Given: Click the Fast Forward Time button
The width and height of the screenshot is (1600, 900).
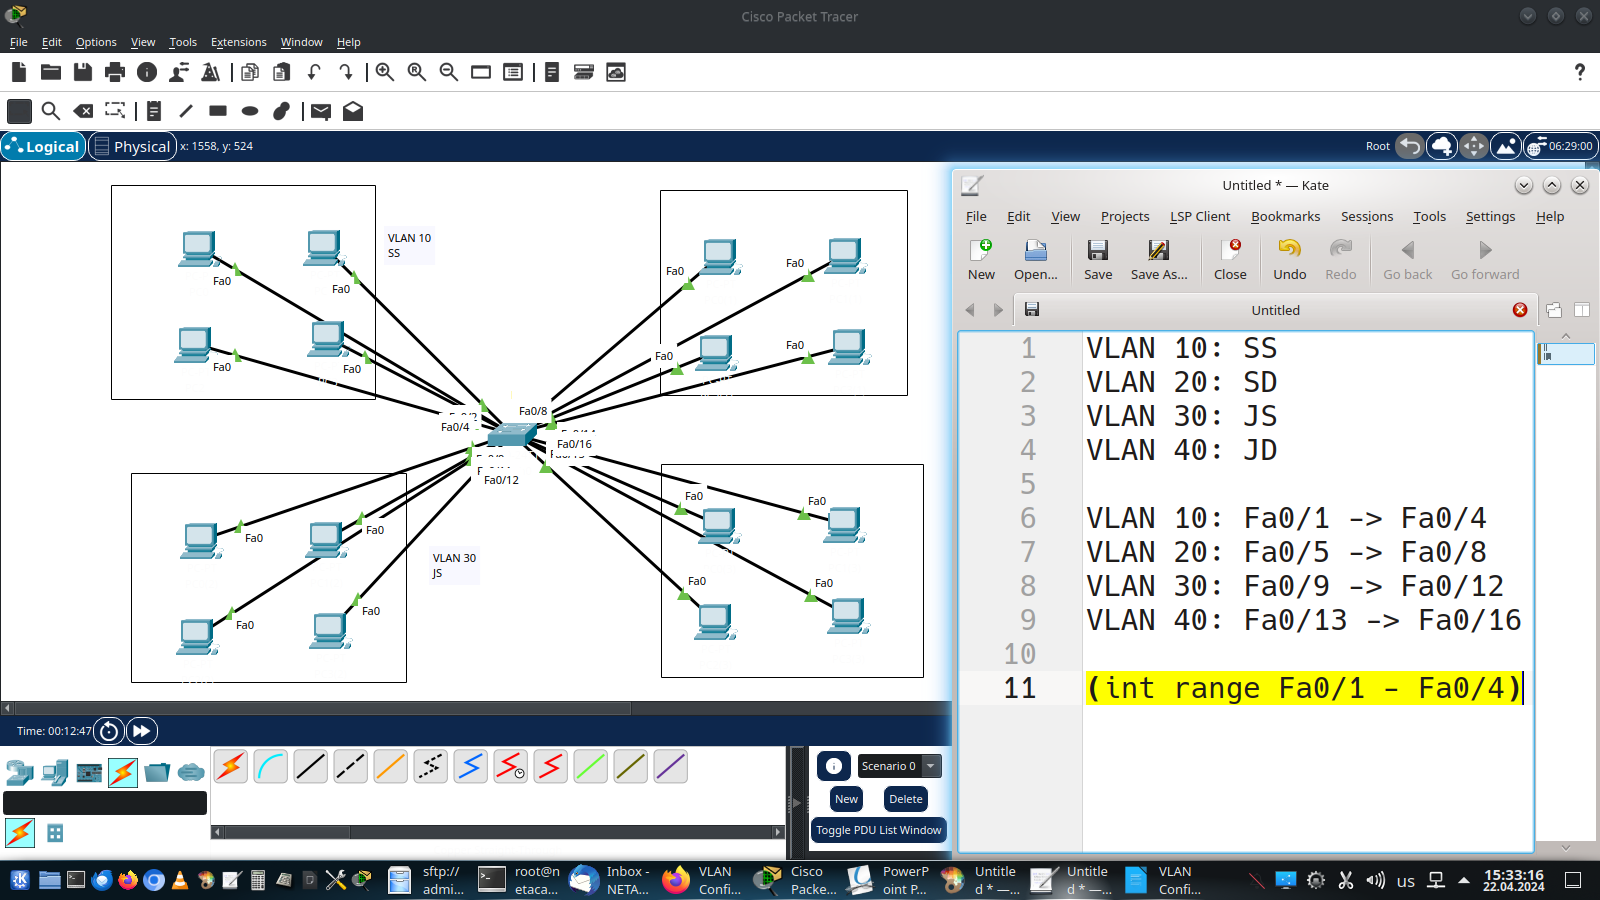Looking at the screenshot, I should [142, 731].
